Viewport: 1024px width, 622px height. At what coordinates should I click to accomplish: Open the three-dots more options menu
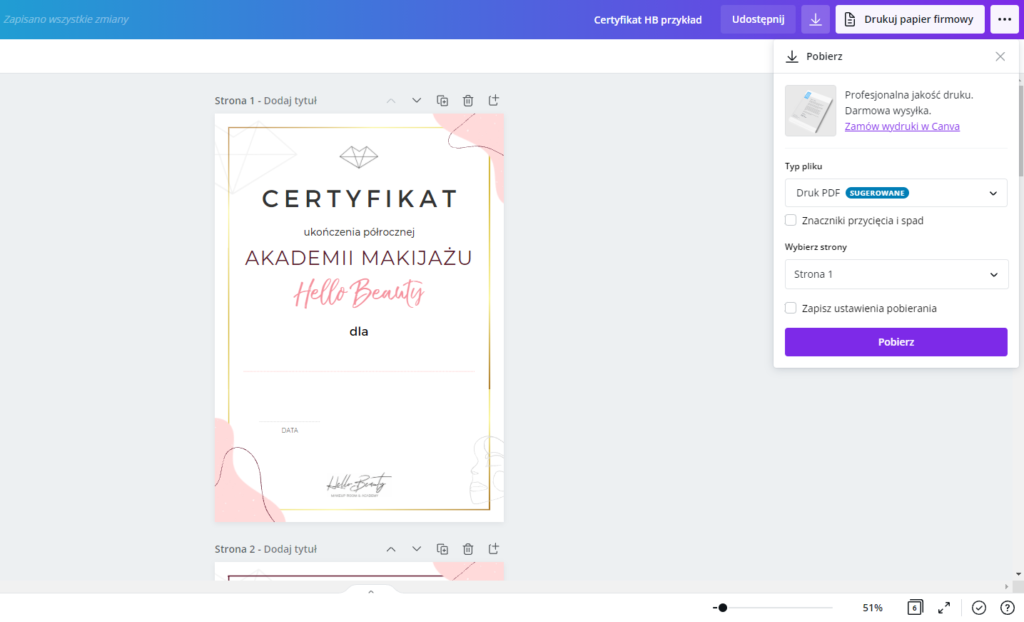pyautogui.click(x=1004, y=20)
